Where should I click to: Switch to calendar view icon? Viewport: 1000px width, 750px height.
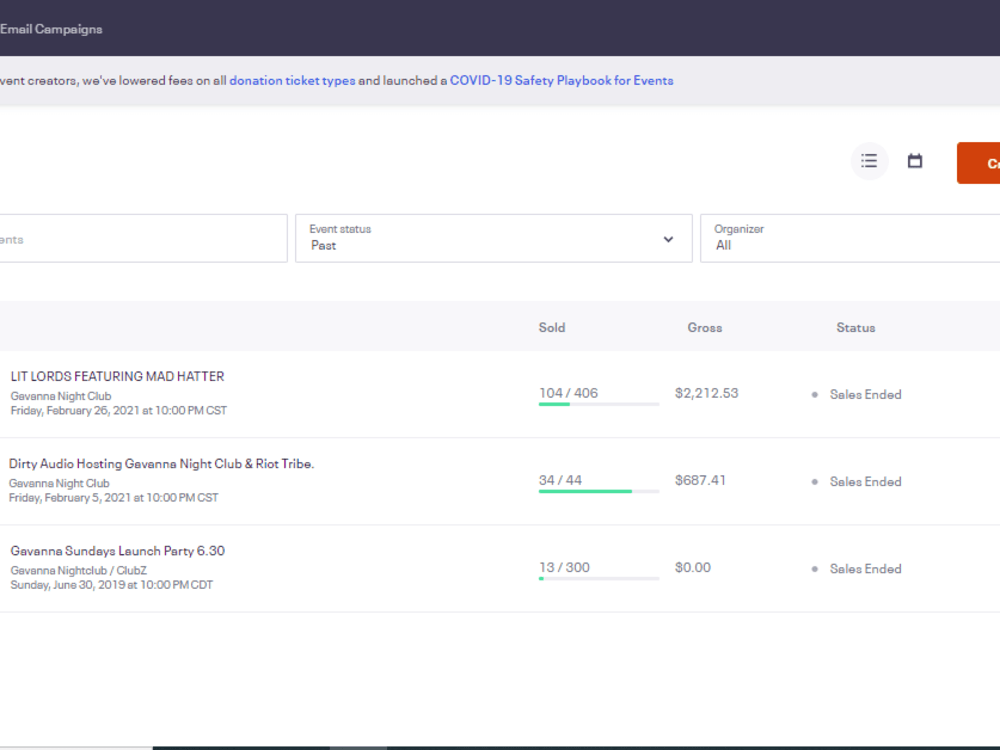915,161
